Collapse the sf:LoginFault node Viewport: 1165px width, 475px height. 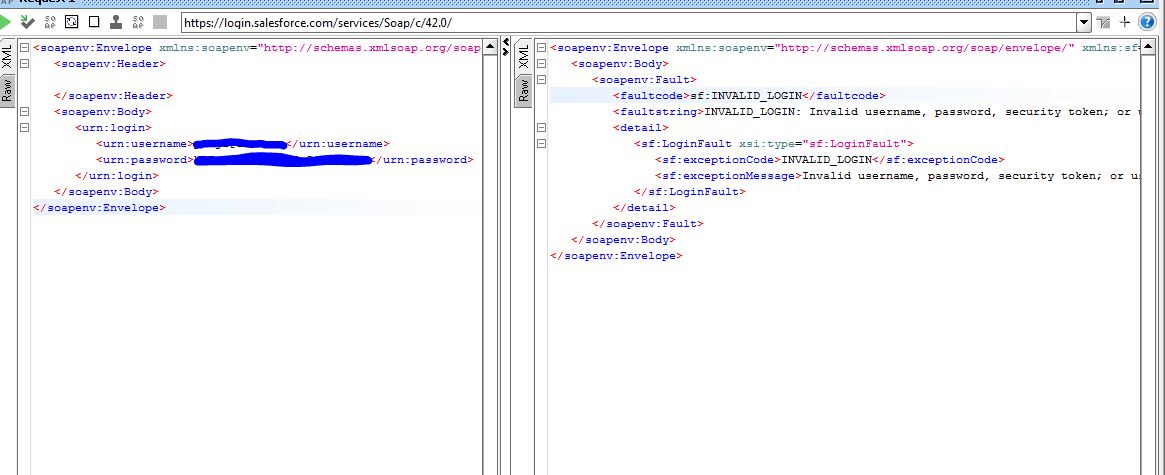pyautogui.click(x=541, y=144)
